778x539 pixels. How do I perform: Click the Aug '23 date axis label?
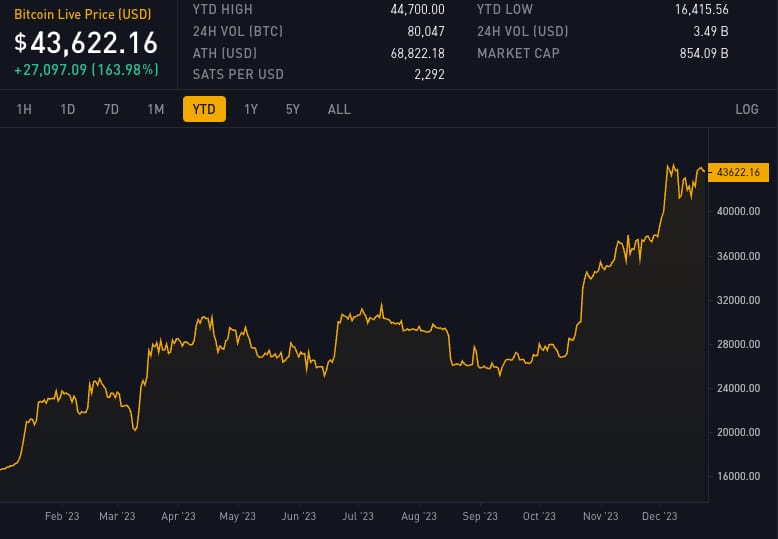click(419, 516)
